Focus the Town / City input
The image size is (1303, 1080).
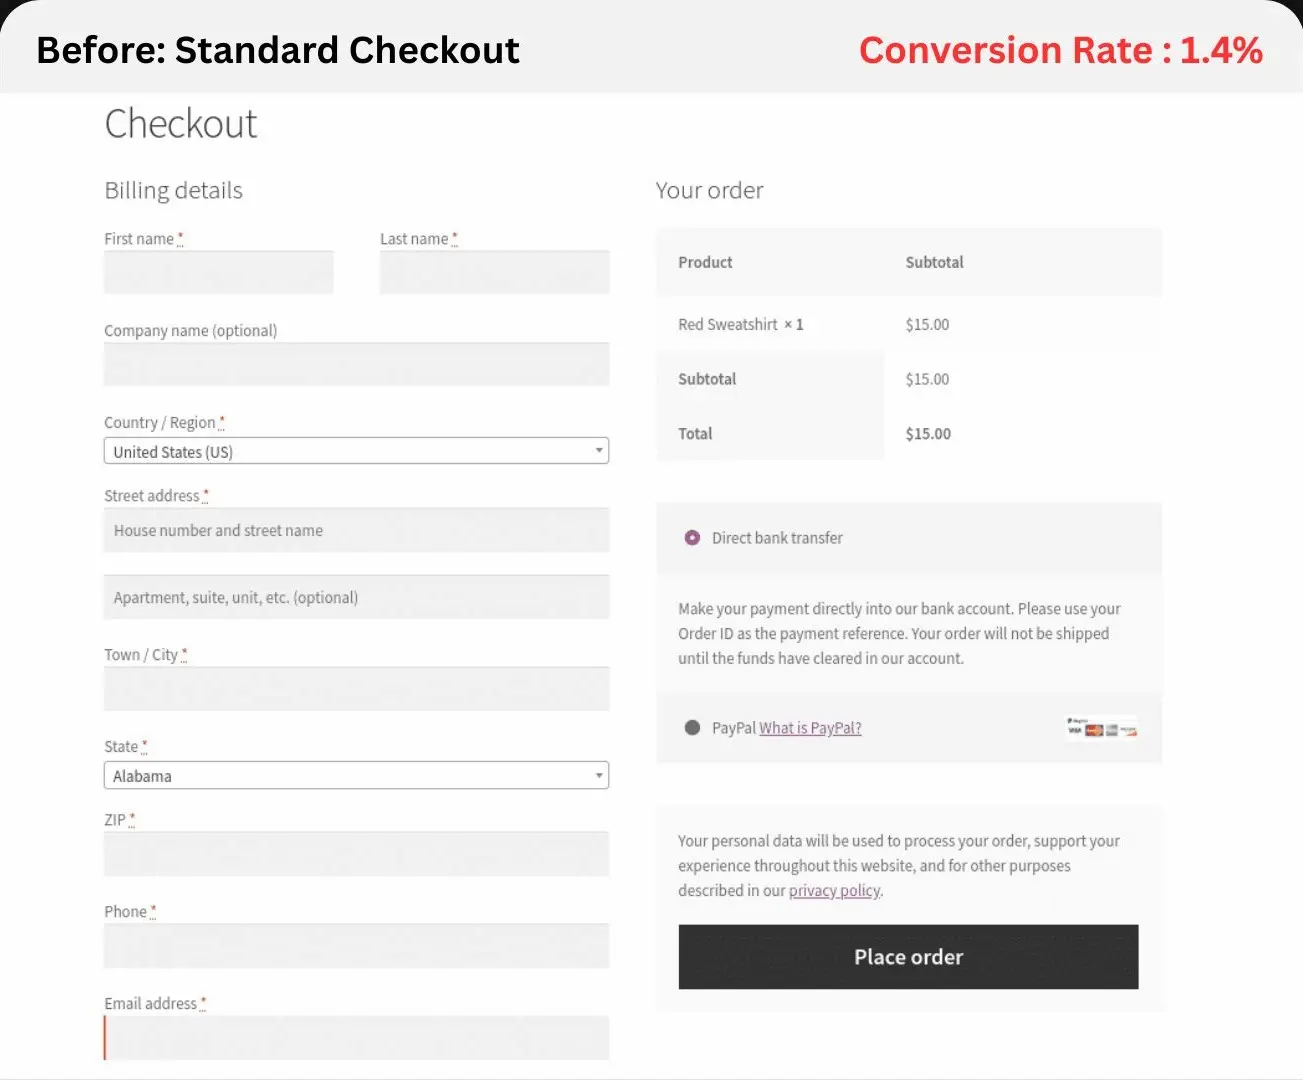[356, 689]
